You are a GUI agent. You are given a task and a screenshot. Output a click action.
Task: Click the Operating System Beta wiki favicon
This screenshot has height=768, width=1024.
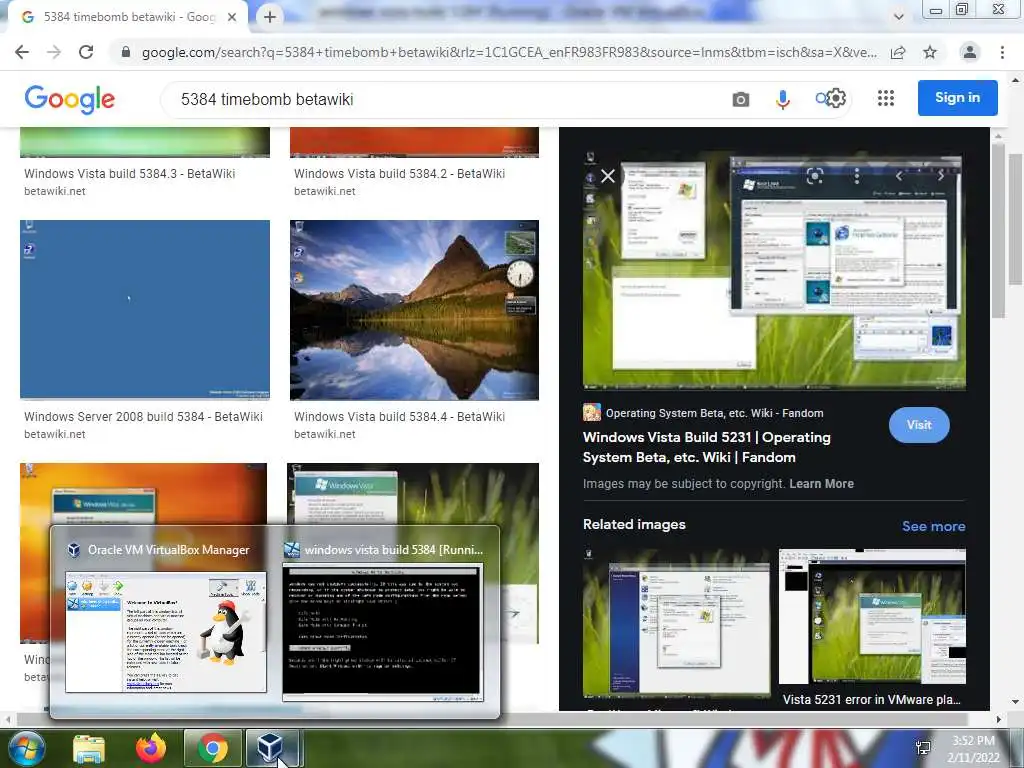(x=592, y=413)
